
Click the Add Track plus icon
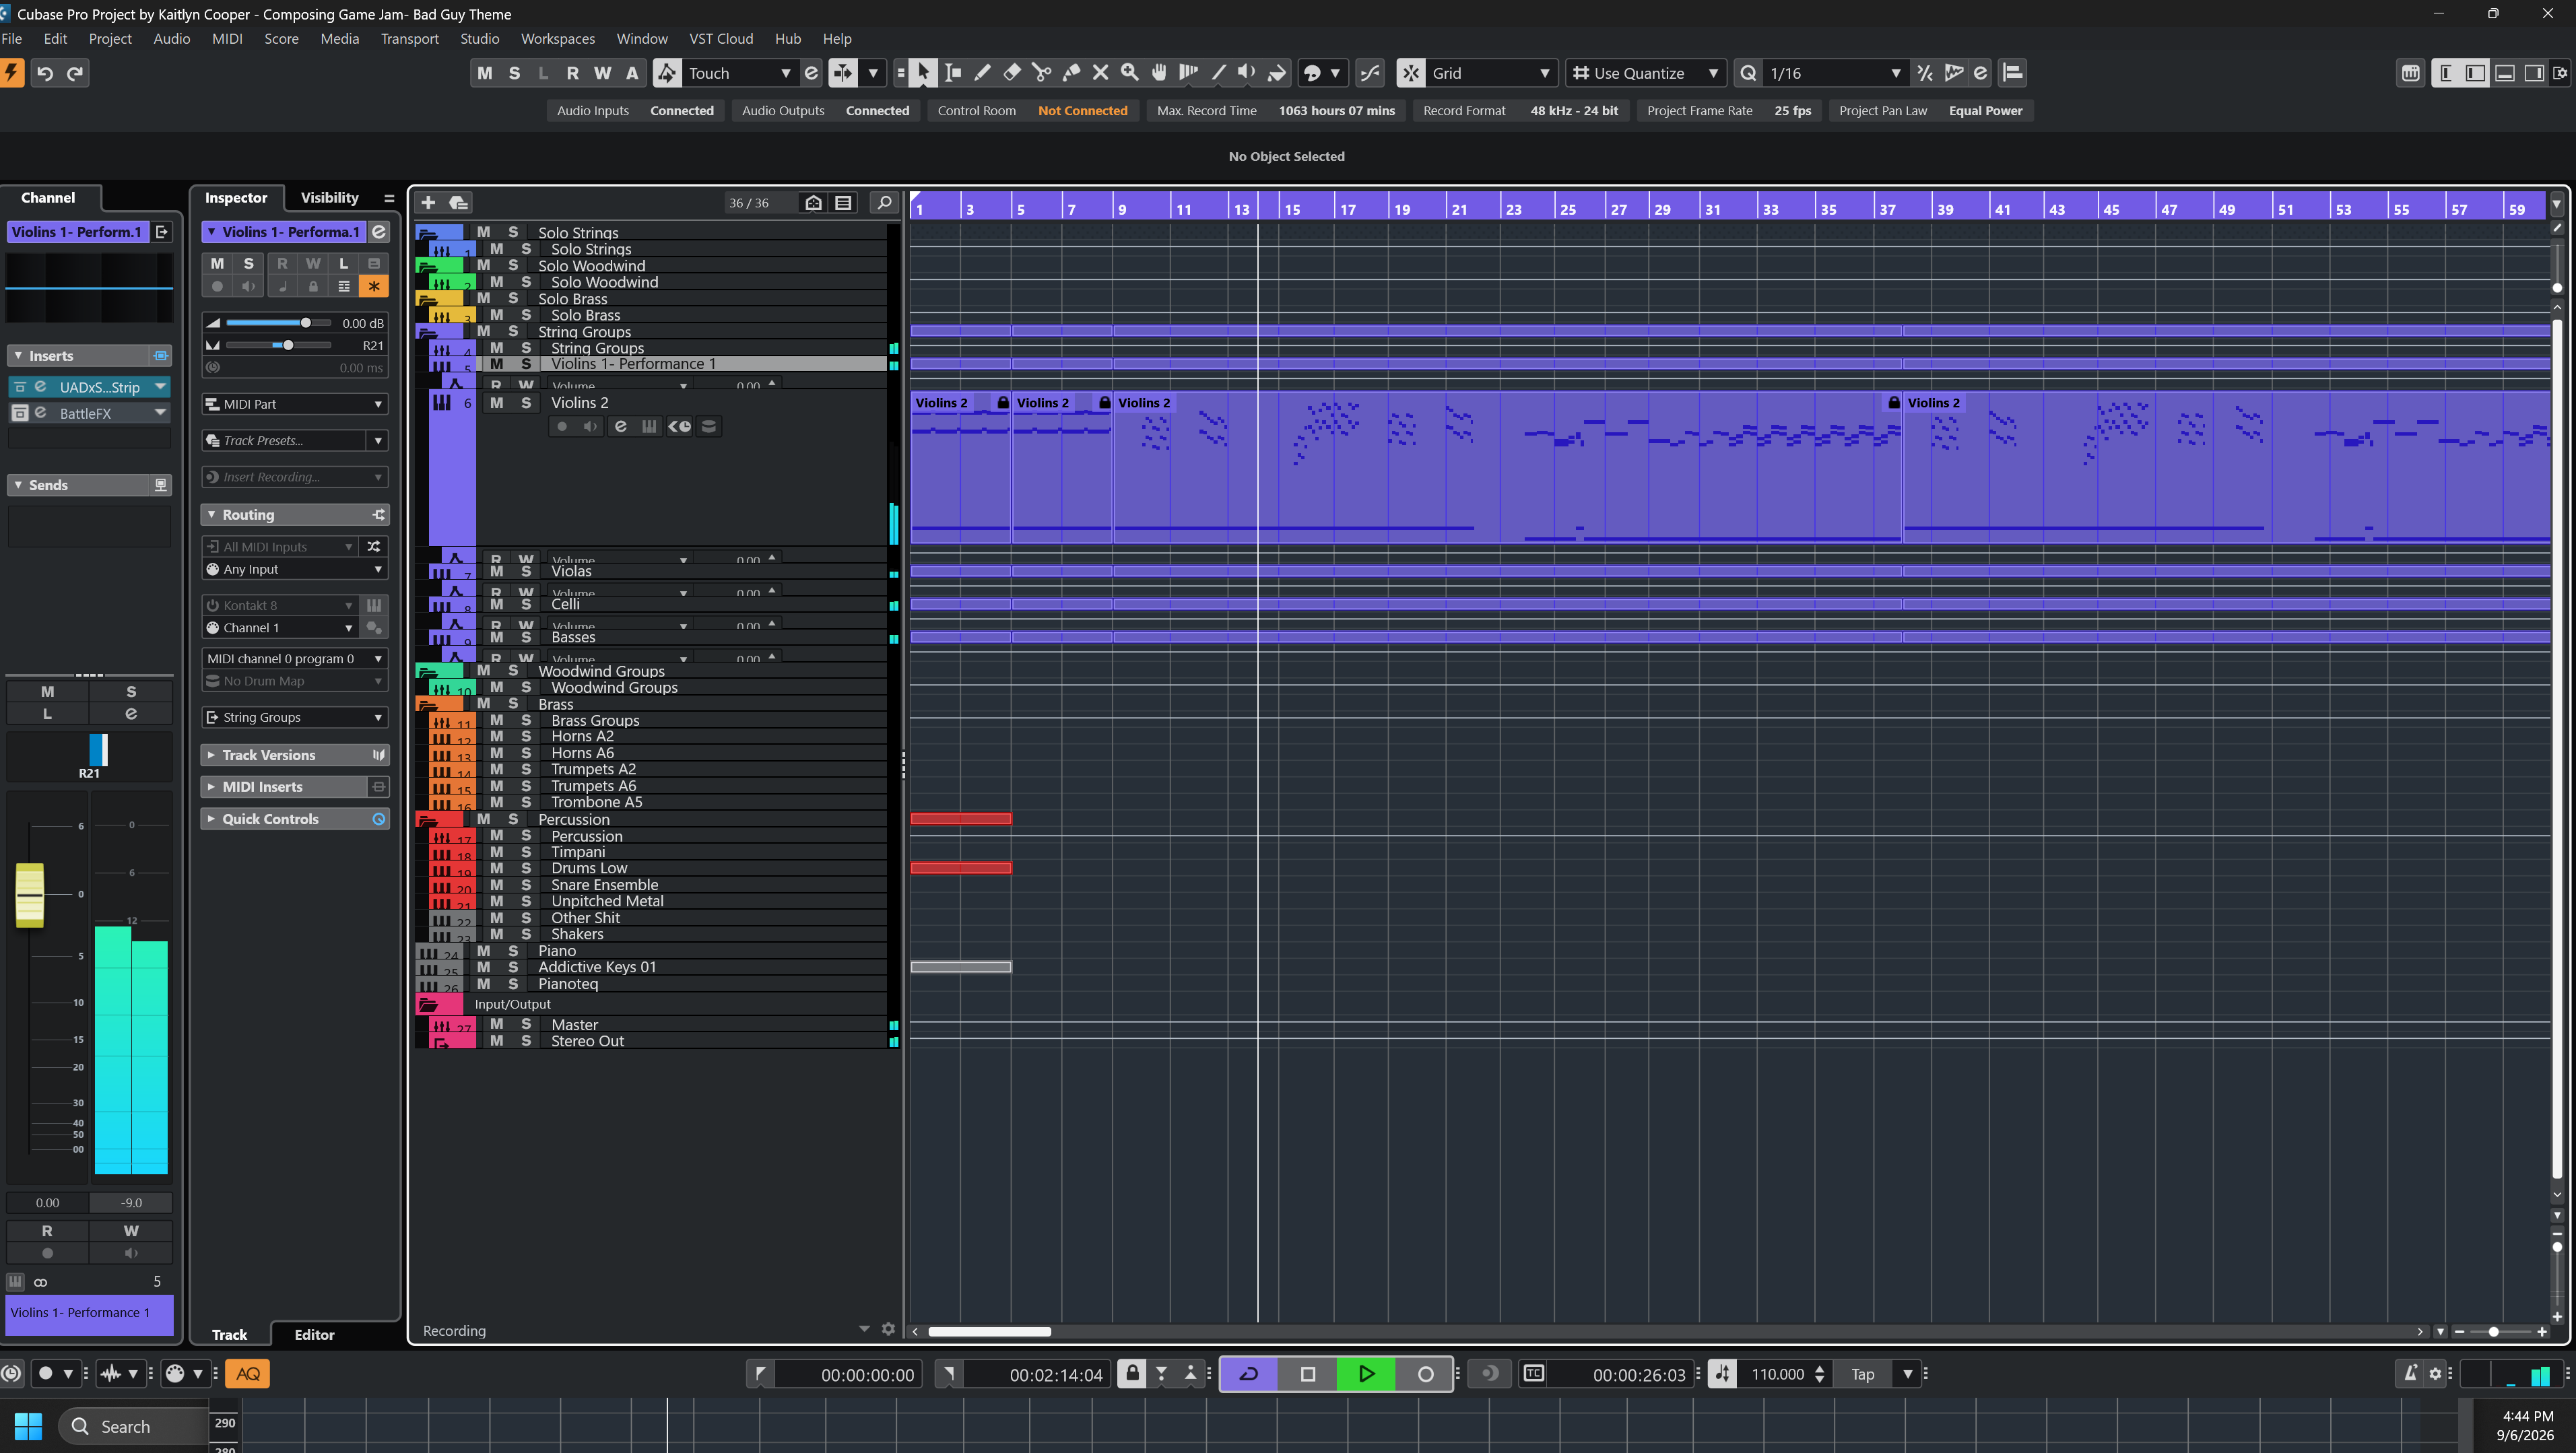428,202
